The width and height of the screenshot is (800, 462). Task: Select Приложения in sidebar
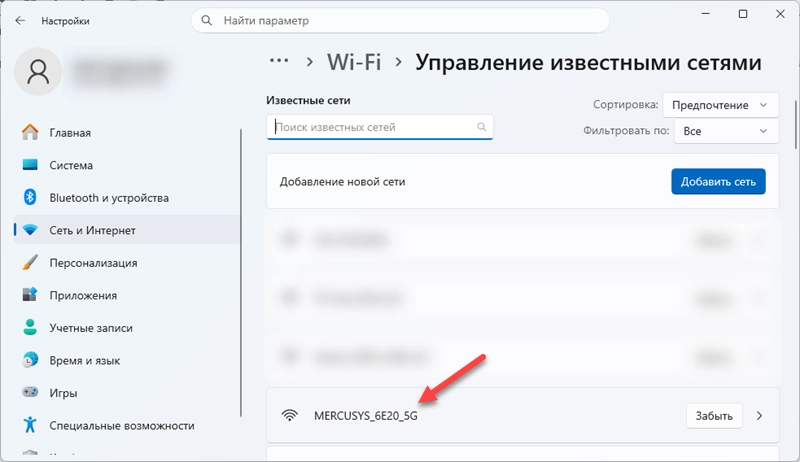127,295
